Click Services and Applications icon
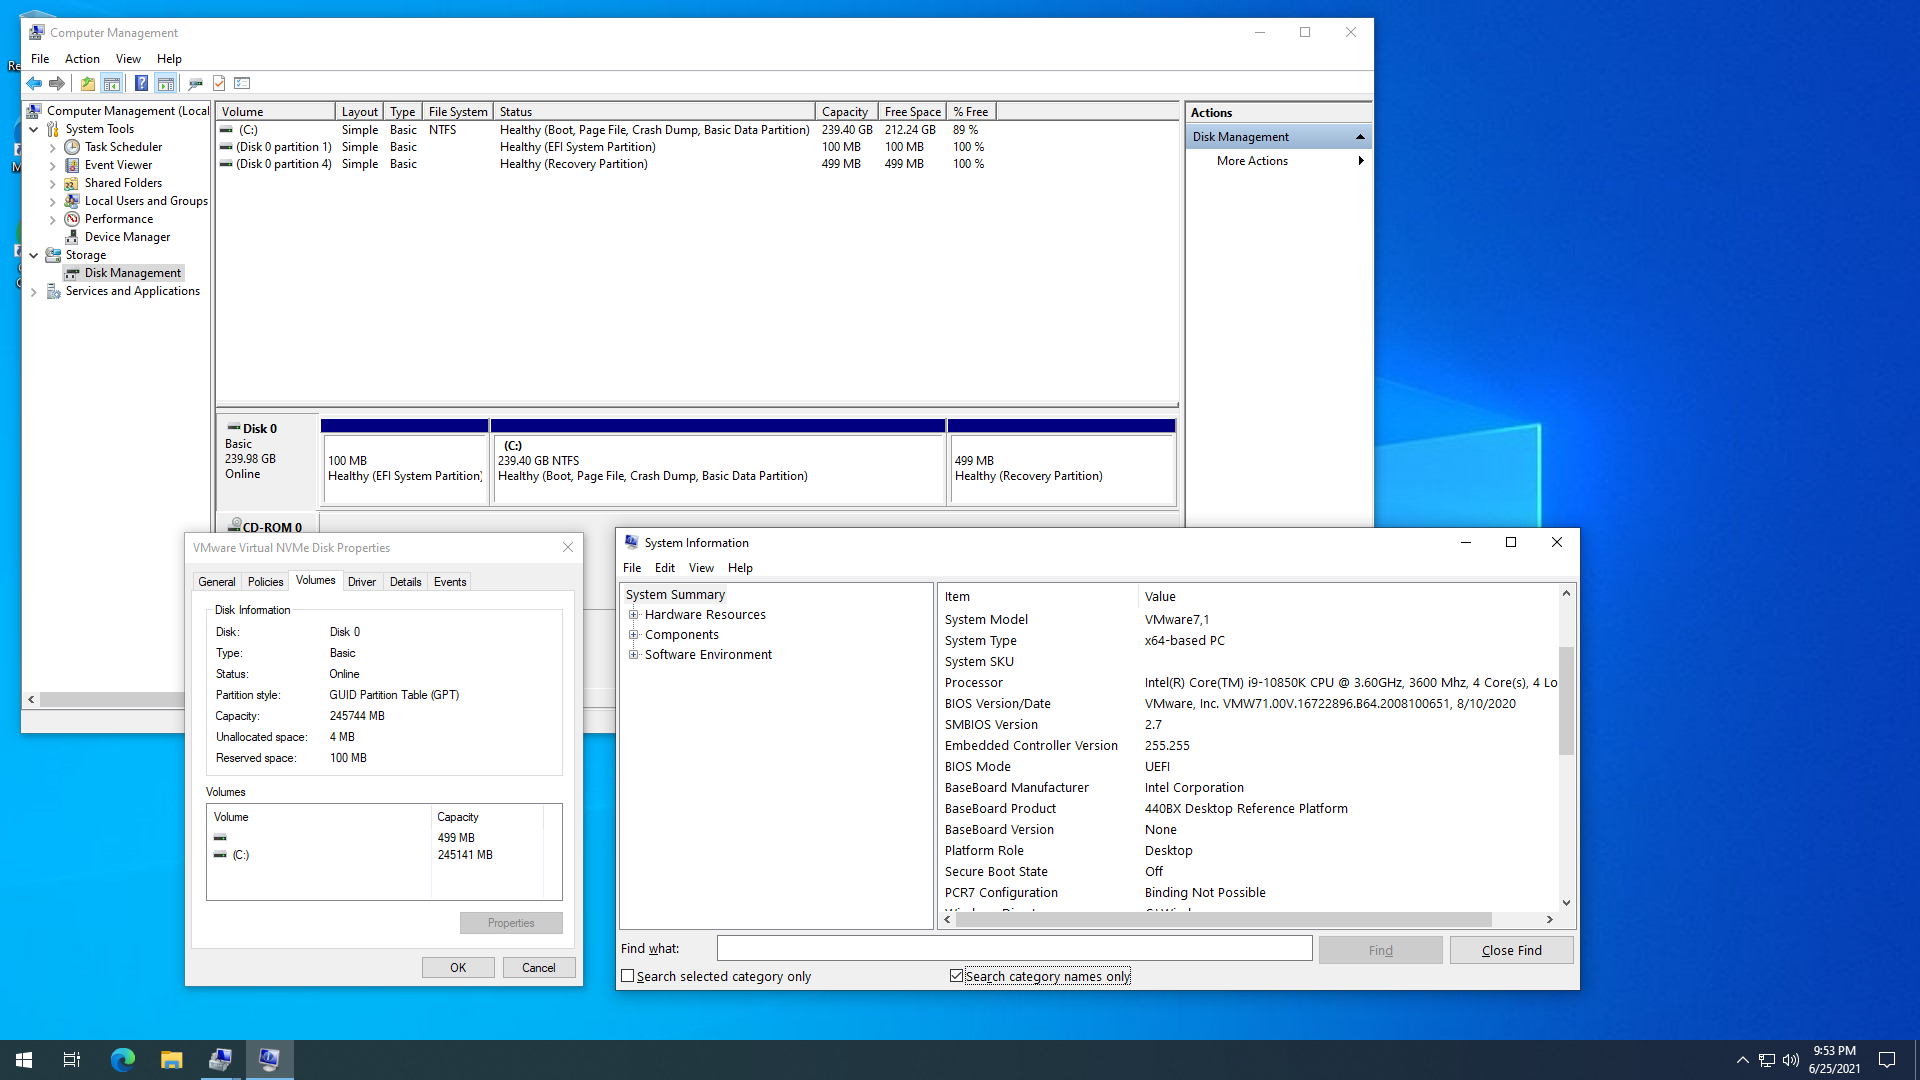 [53, 291]
